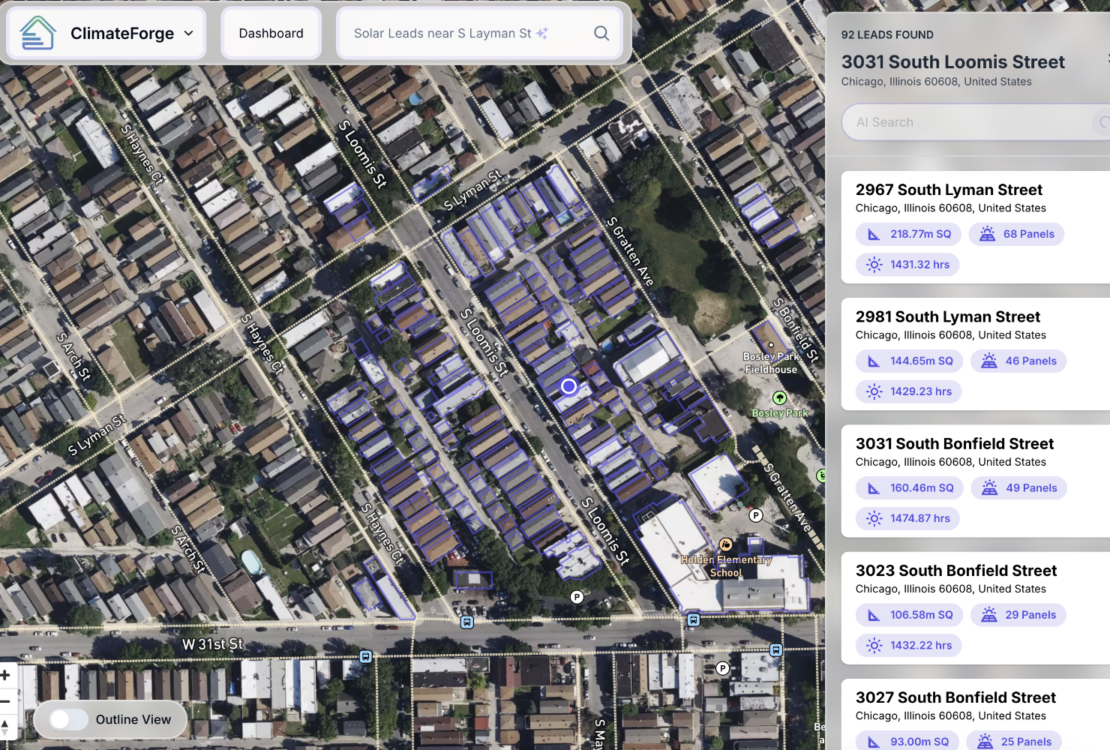Type in the AI Search field
This screenshot has width=1110, height=750.
pos(965,122)
